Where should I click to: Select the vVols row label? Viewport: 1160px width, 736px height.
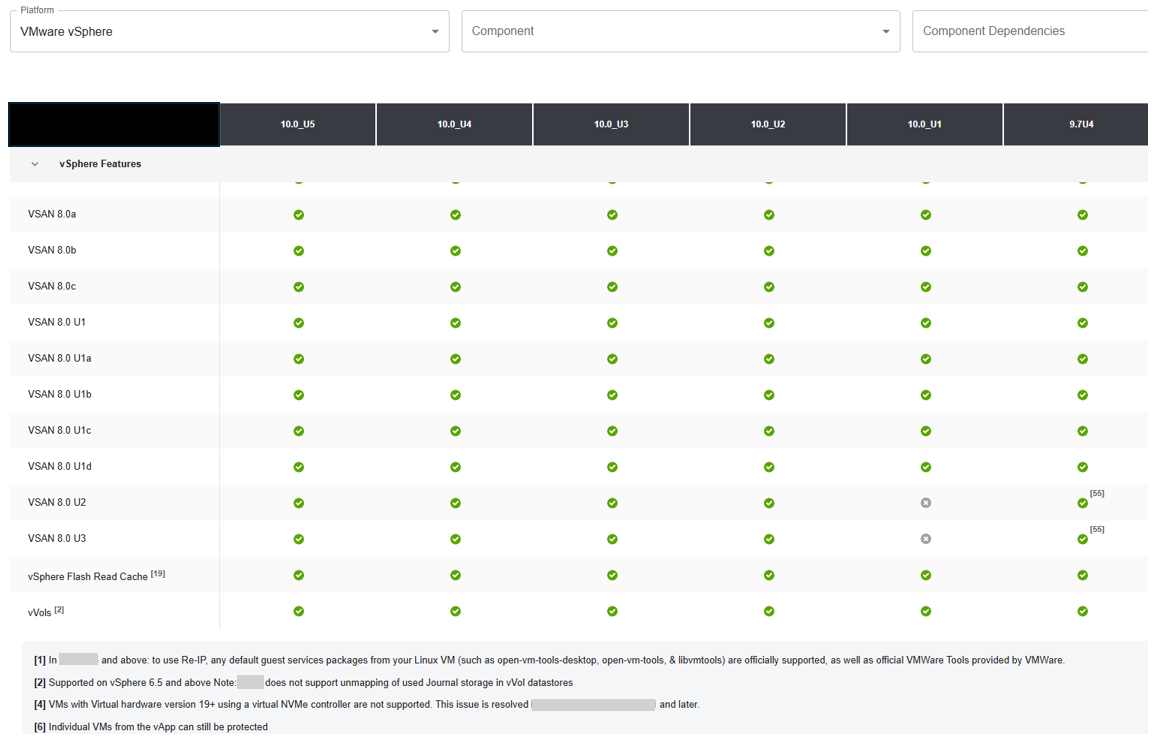tap(40, 613)
